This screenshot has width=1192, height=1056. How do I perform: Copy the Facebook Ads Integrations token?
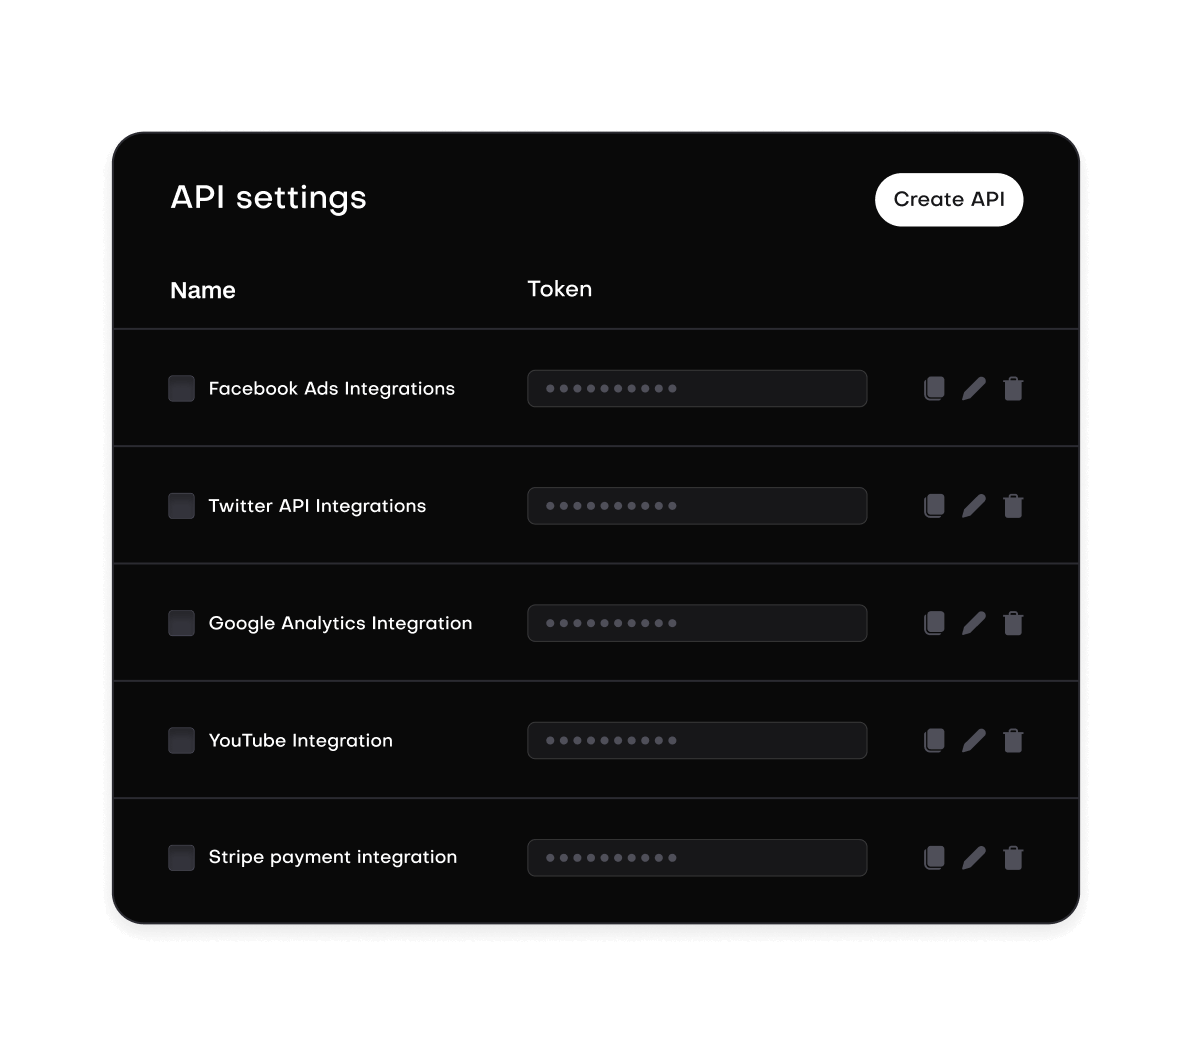coord(933,388)
